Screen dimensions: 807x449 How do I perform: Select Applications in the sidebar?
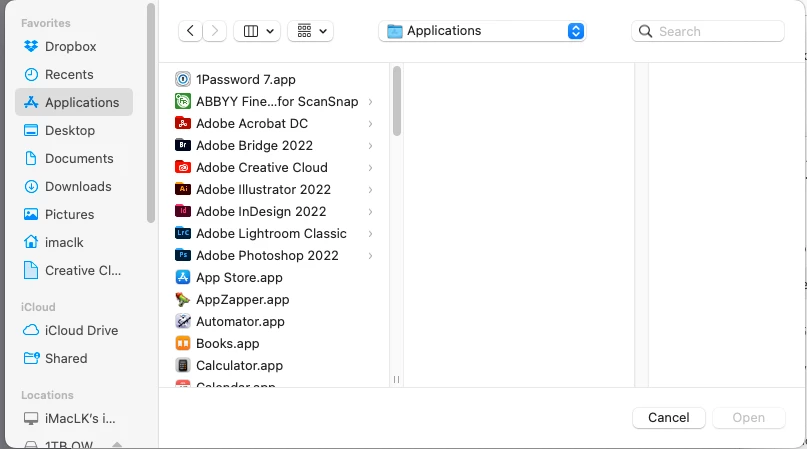pyautogui.click(x=74, y=102)
